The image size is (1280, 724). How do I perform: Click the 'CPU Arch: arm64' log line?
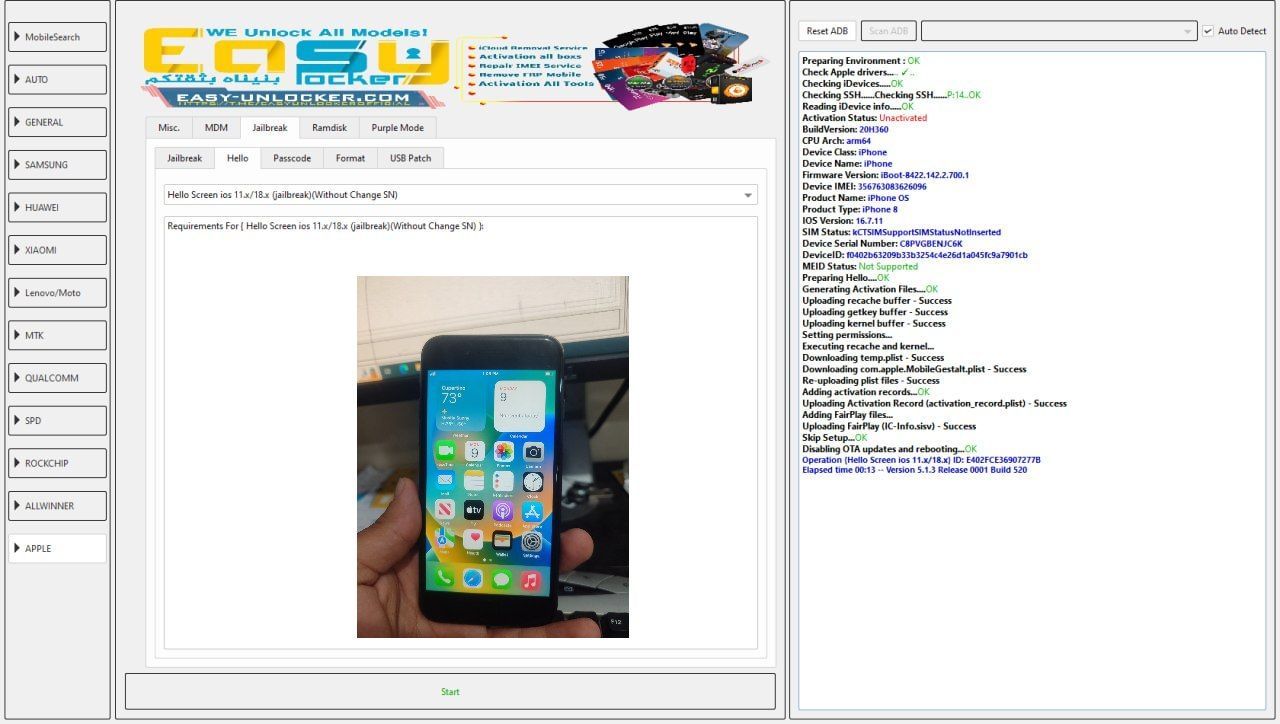[x=836, y=141]
